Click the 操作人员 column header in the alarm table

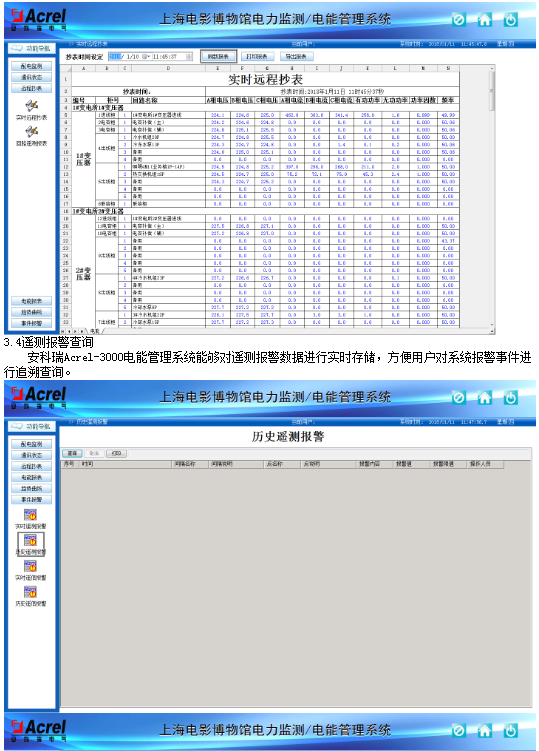pyautogui.click(x=485, y=464)
